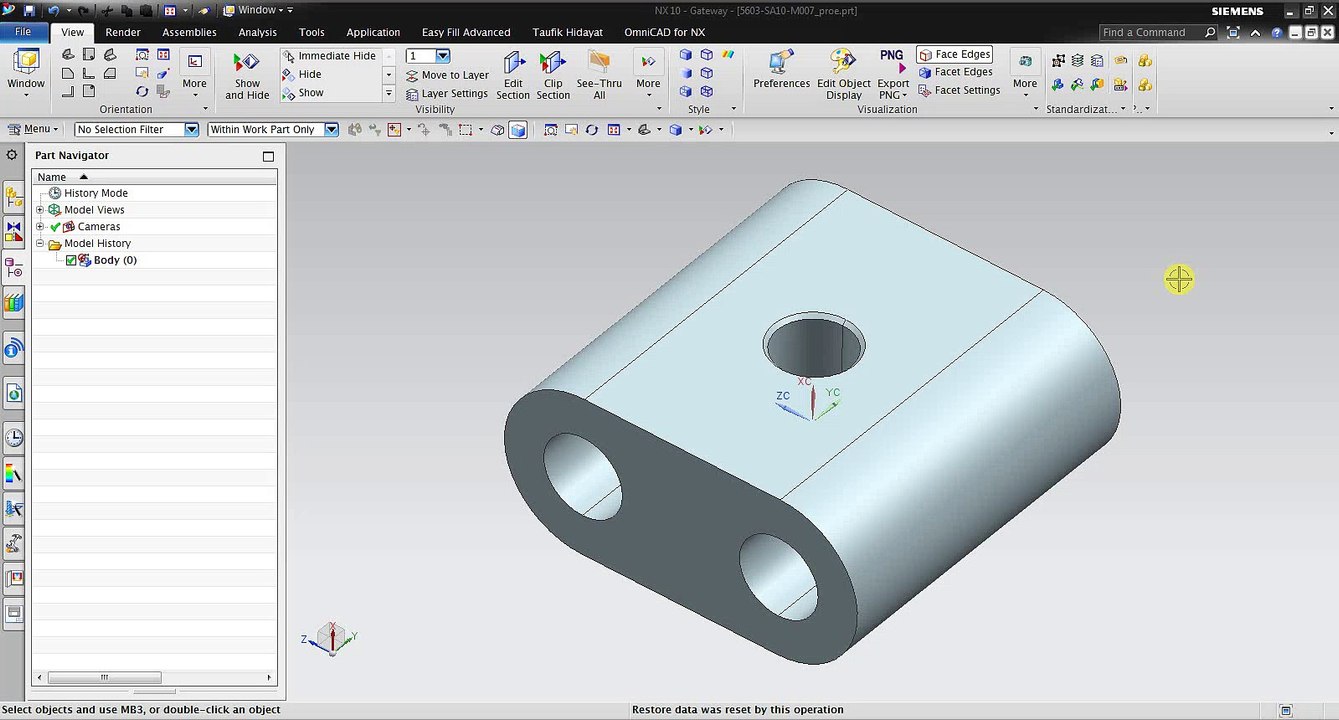Open the Visualization More dropdown
The width and height of the screenshot is (1339, 720).
(1025, 76)
